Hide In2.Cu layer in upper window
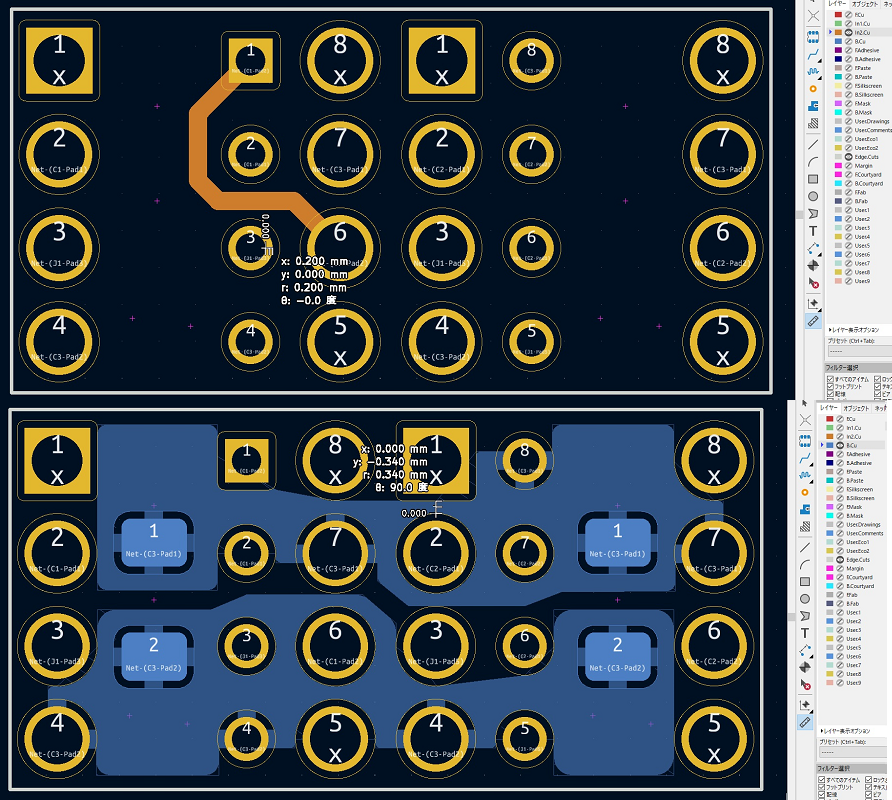 coord(848,32)
